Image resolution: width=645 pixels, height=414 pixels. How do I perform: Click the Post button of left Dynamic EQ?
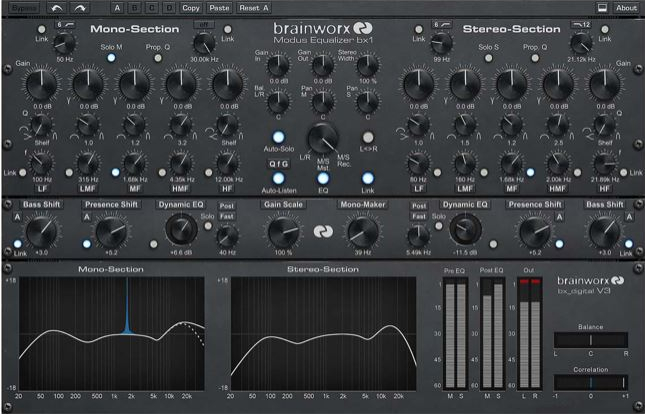tap(227, 206)
